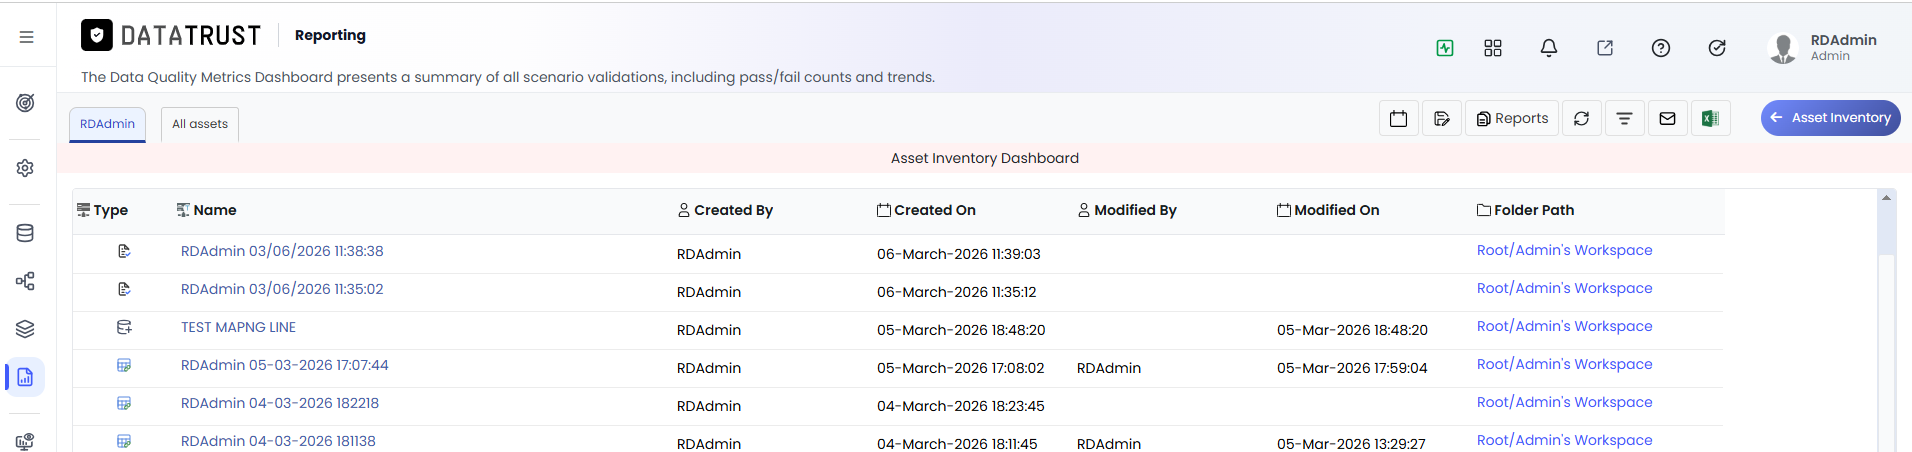Open the filter lines toolbar button
1912x452 pixels.
point(1624,118)
